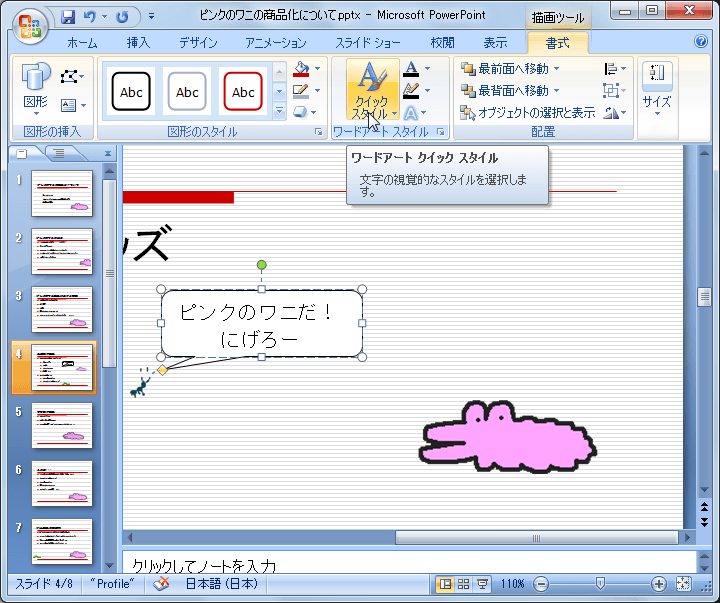Select slide 3 thumbnail
The image size is (720, 603).
point(62,310)
